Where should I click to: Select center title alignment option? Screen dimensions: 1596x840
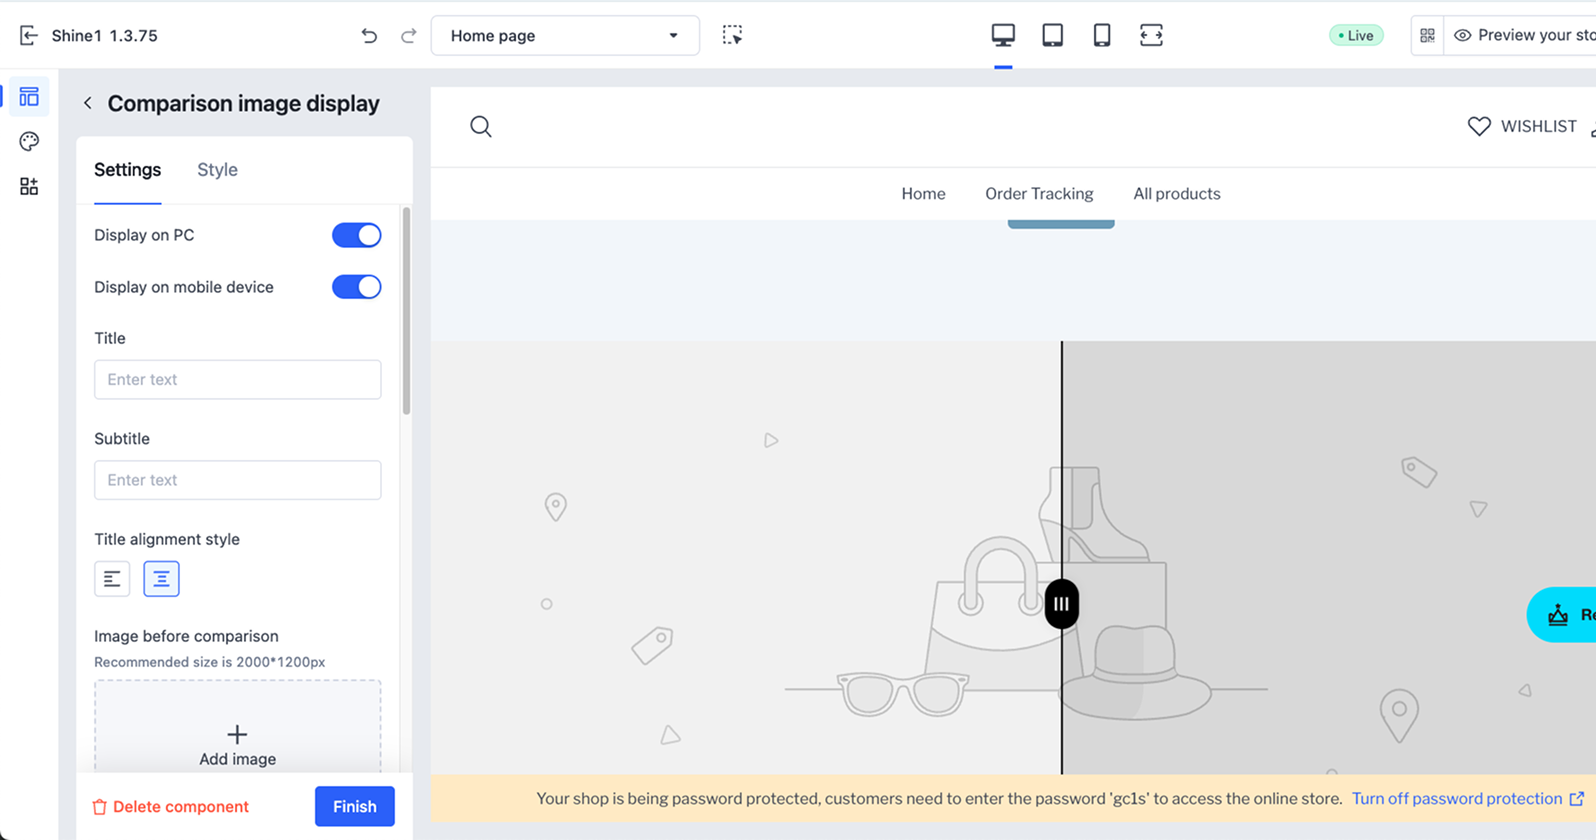[x=161, y=579]
